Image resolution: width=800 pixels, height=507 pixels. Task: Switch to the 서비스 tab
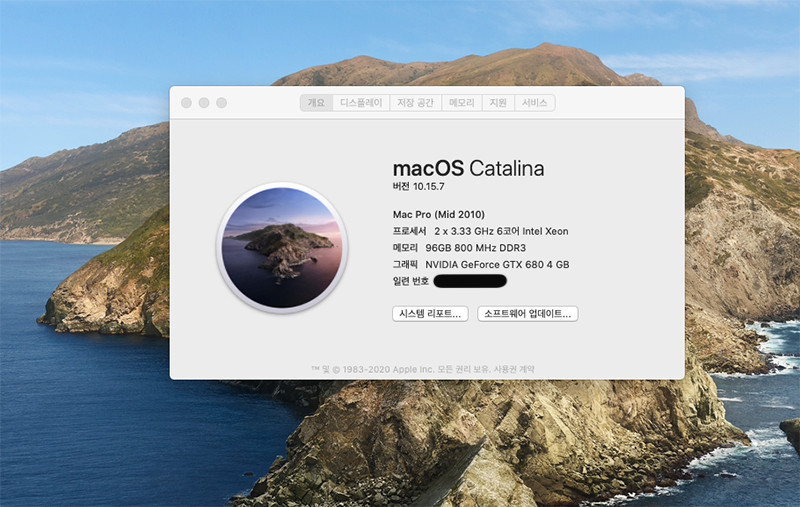coord(534,103)
